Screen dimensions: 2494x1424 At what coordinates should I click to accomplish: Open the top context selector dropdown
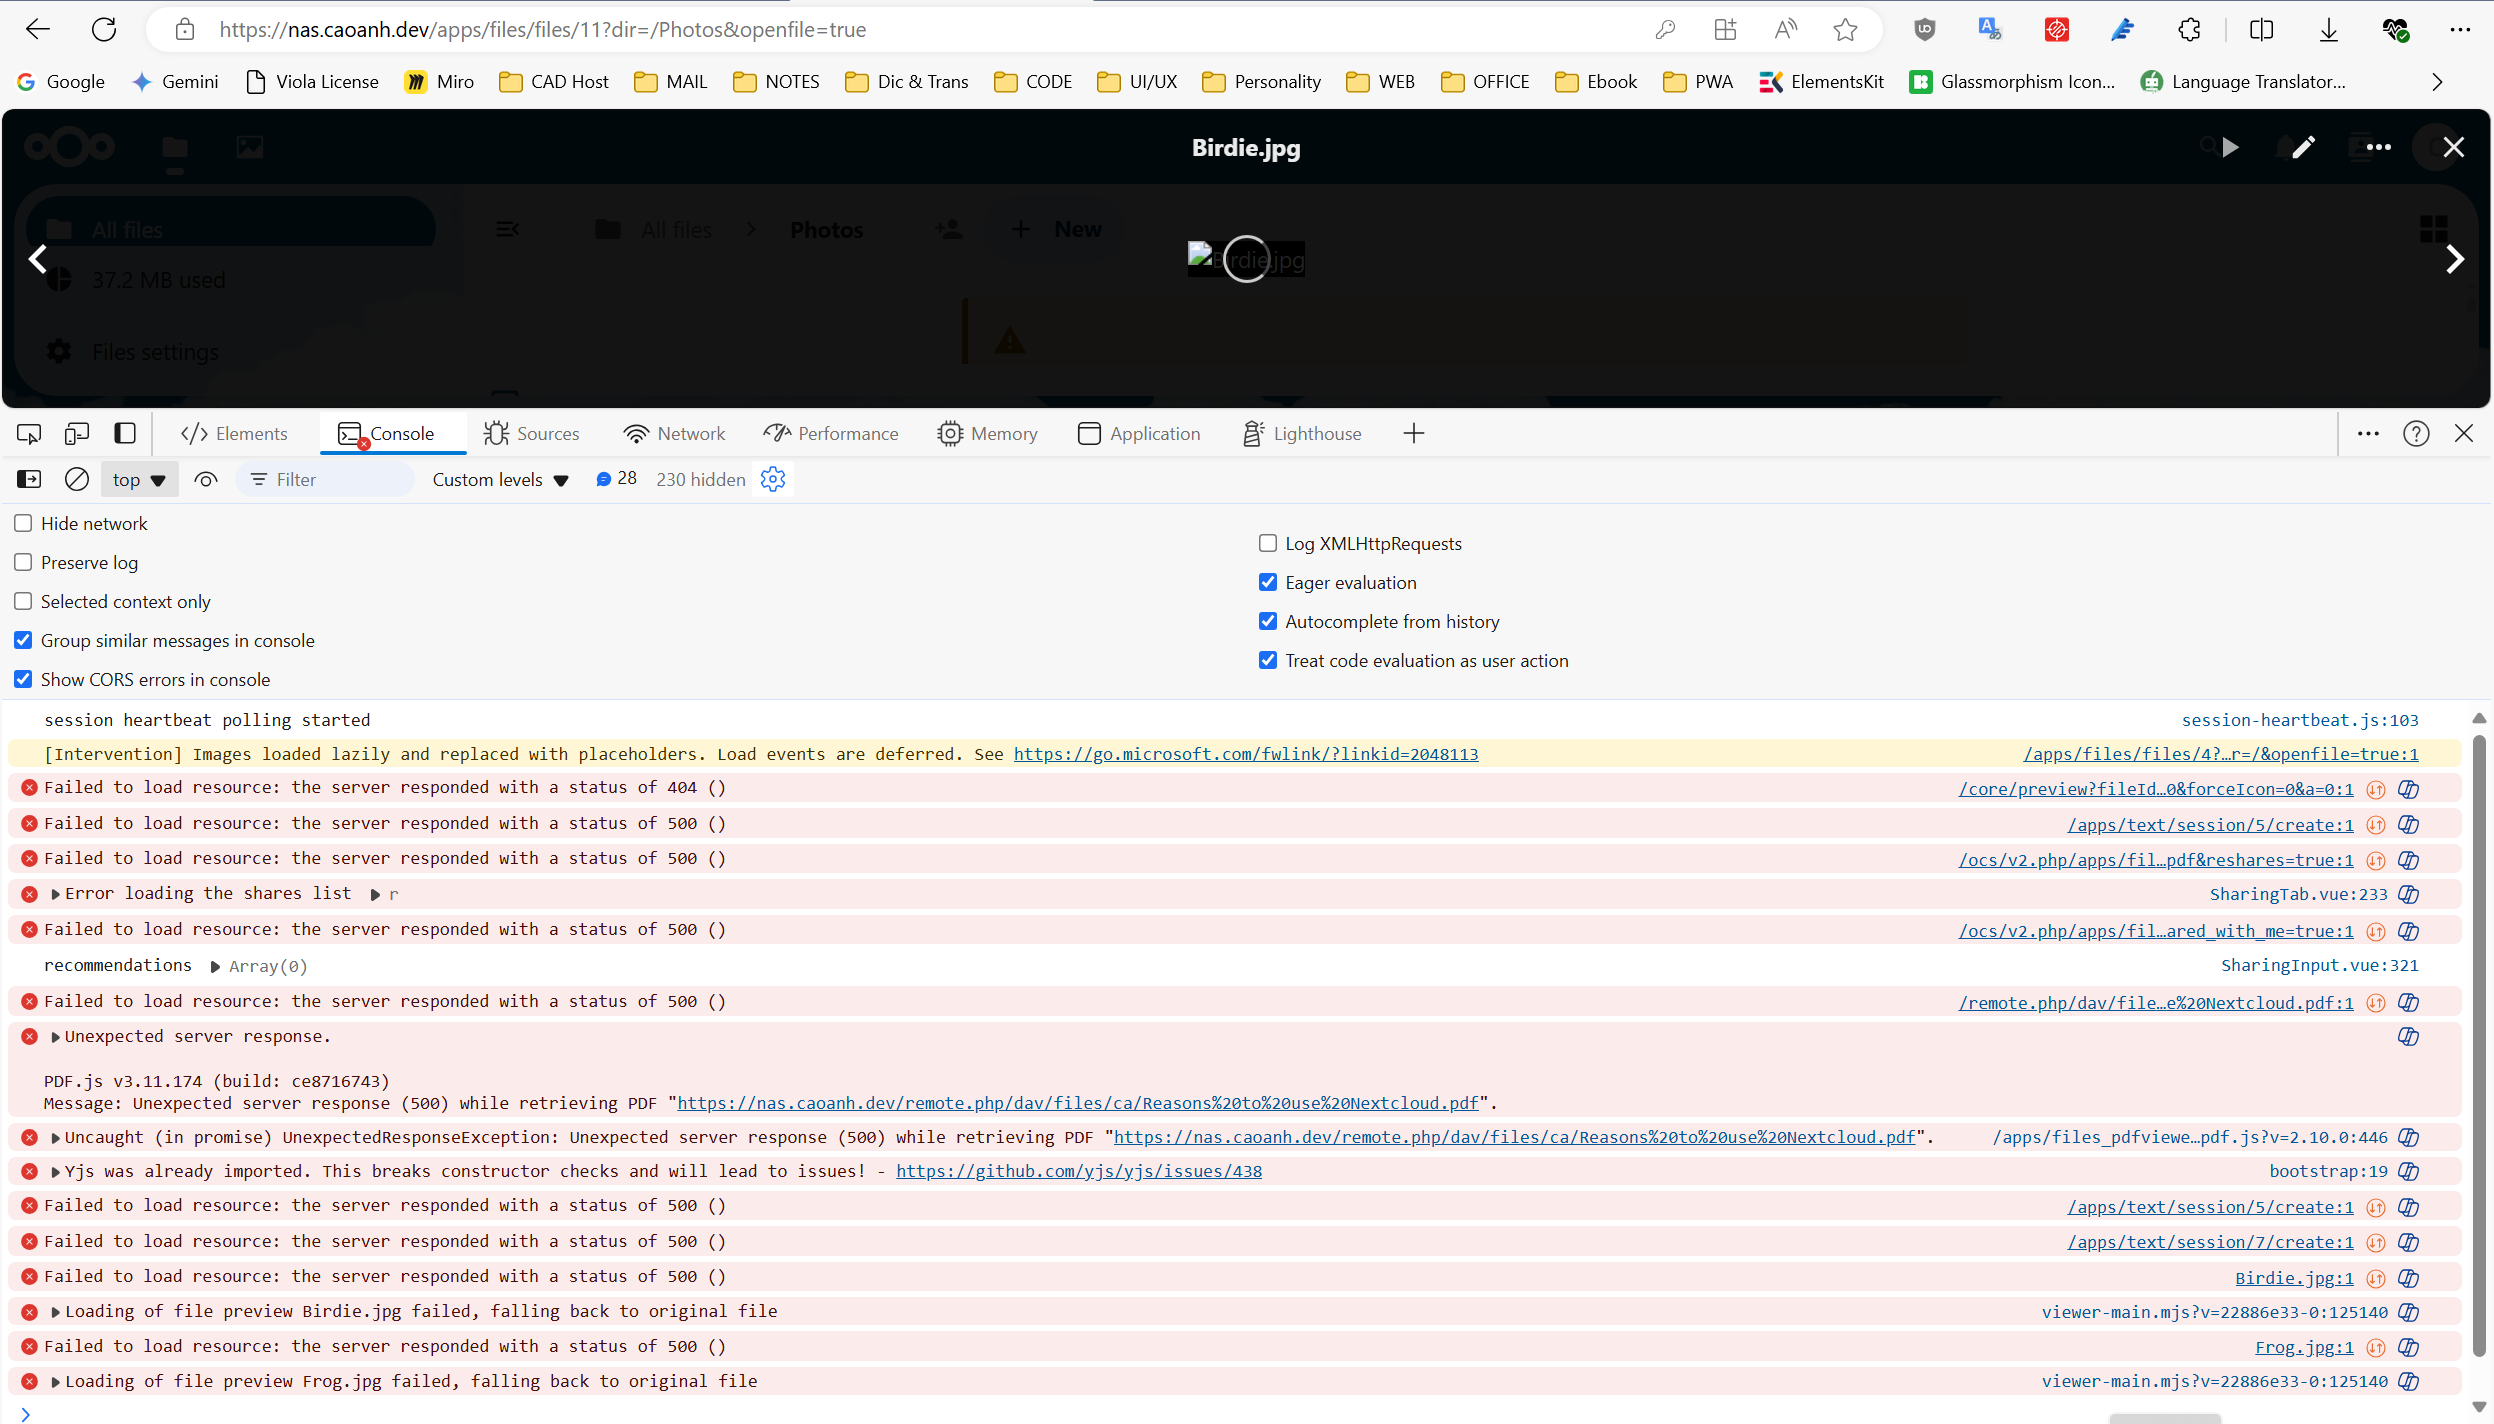[x=139, y=480]
